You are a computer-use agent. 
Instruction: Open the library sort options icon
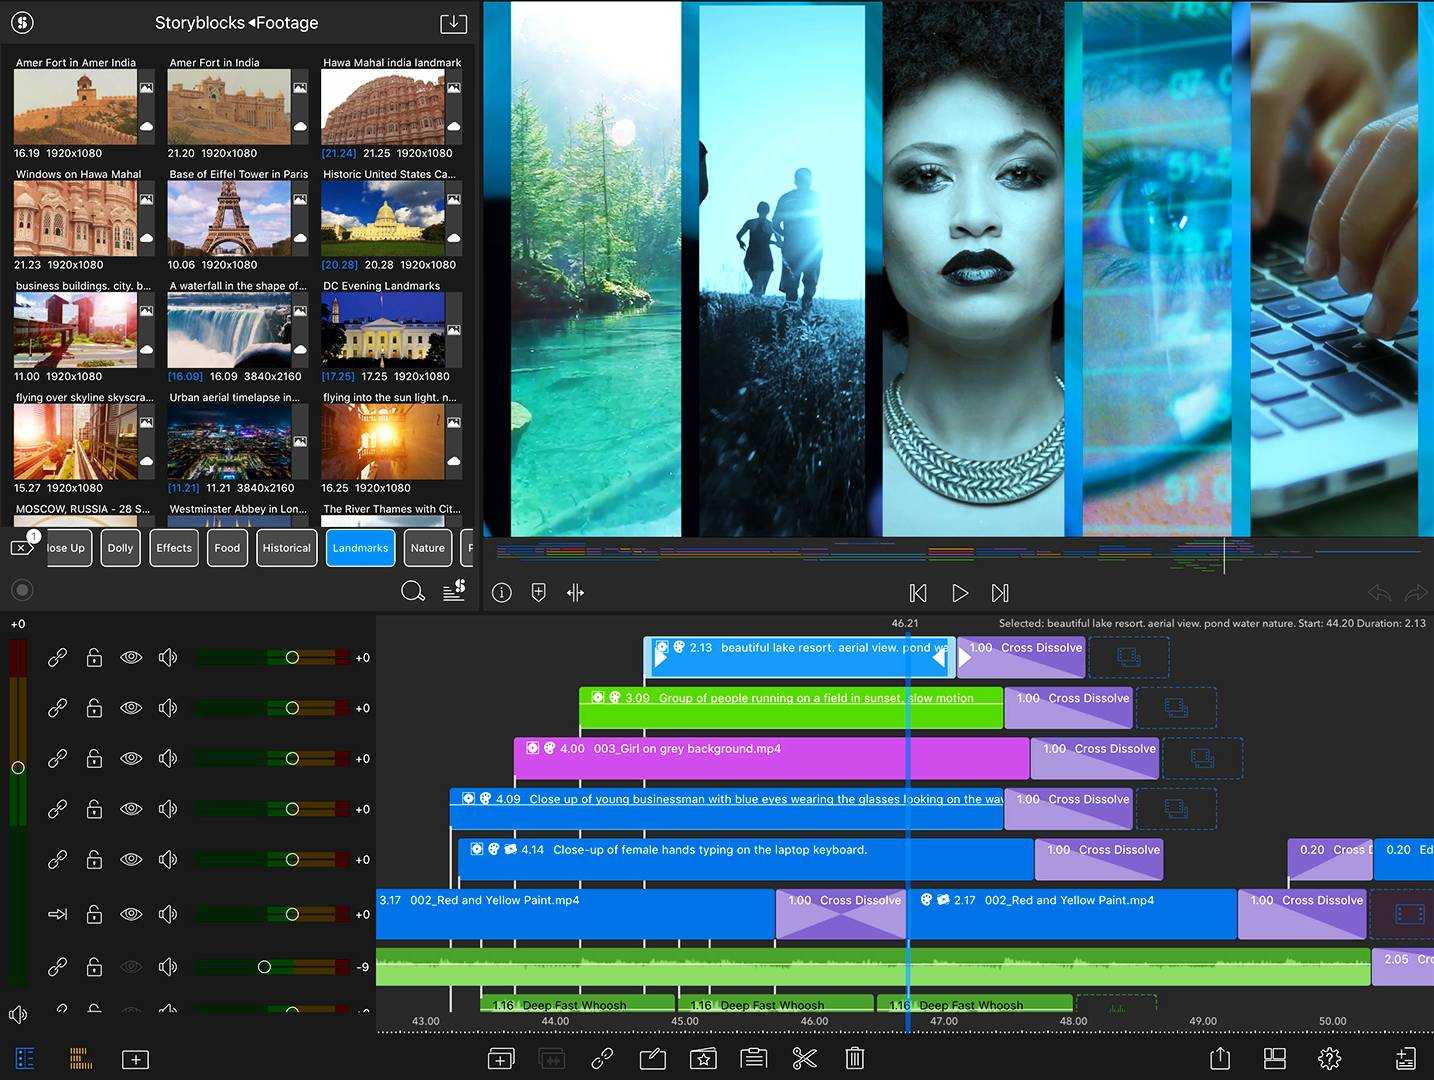tap(454, 590)
